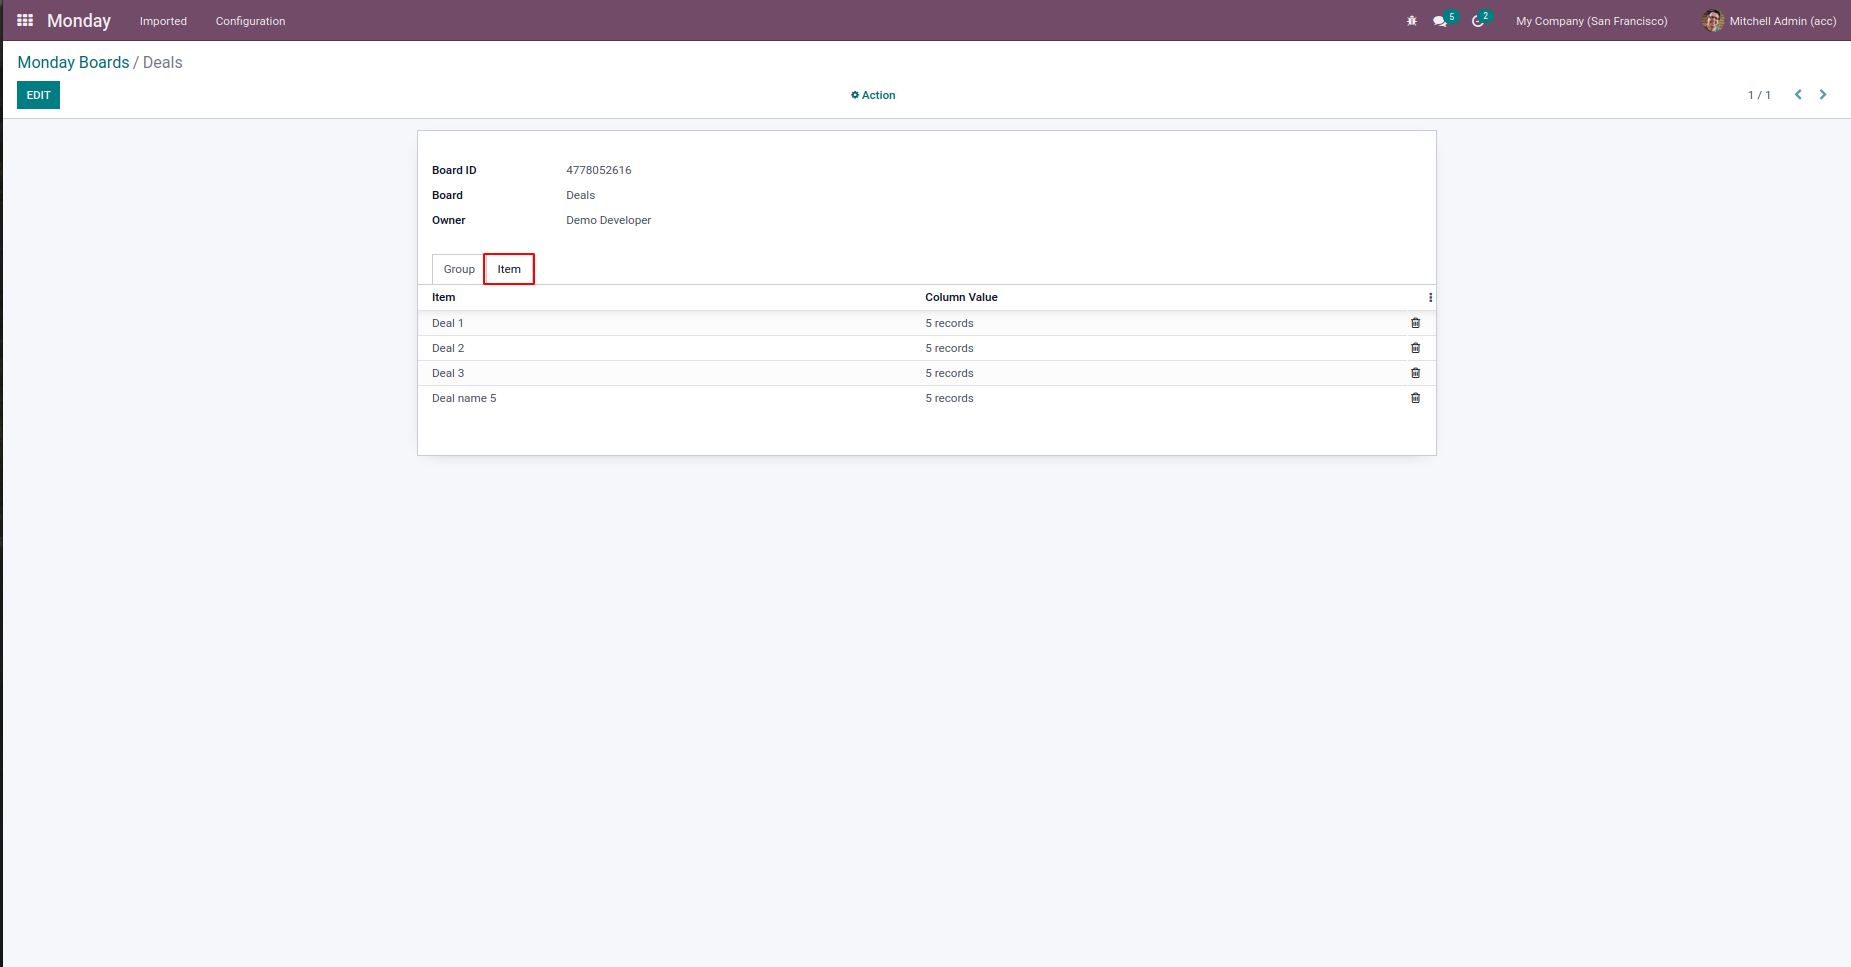
Task: Click the debug bug icon
Action: point(1412,21)
